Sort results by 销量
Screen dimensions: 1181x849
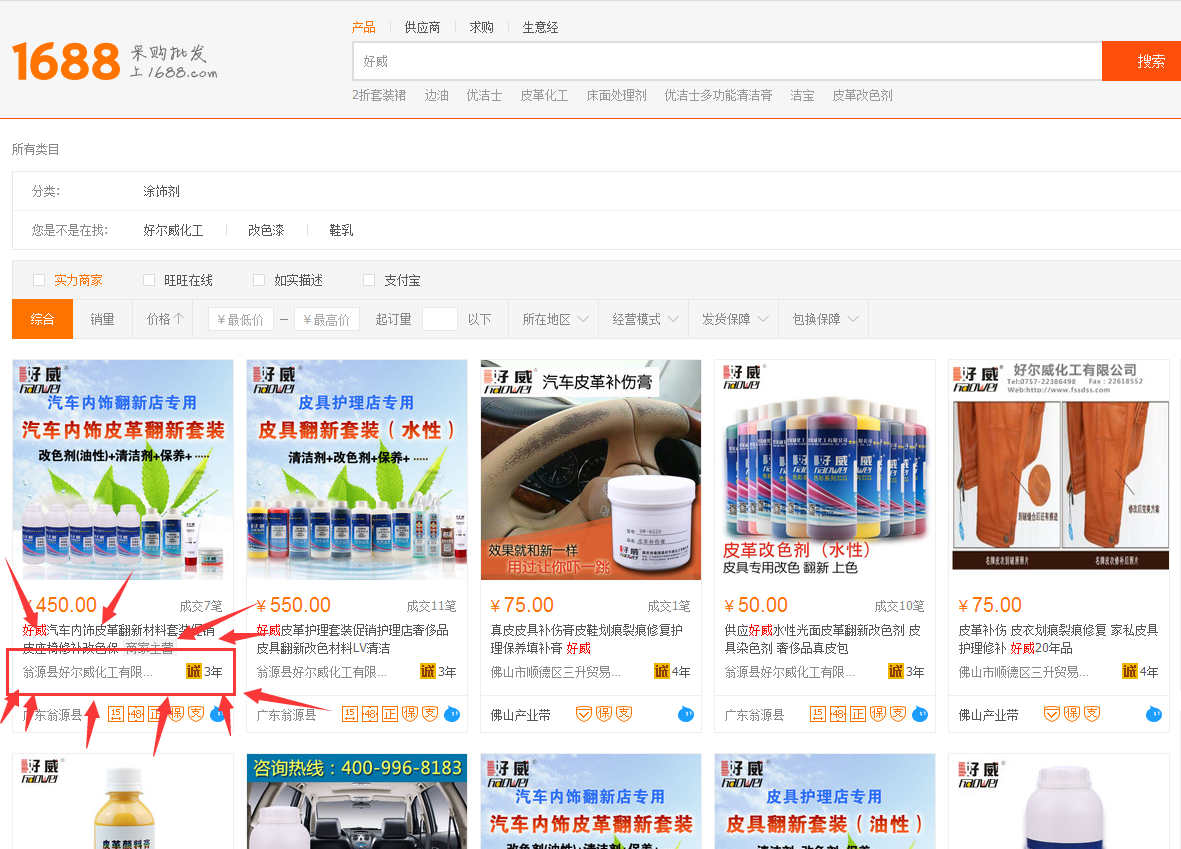[102, 319]
